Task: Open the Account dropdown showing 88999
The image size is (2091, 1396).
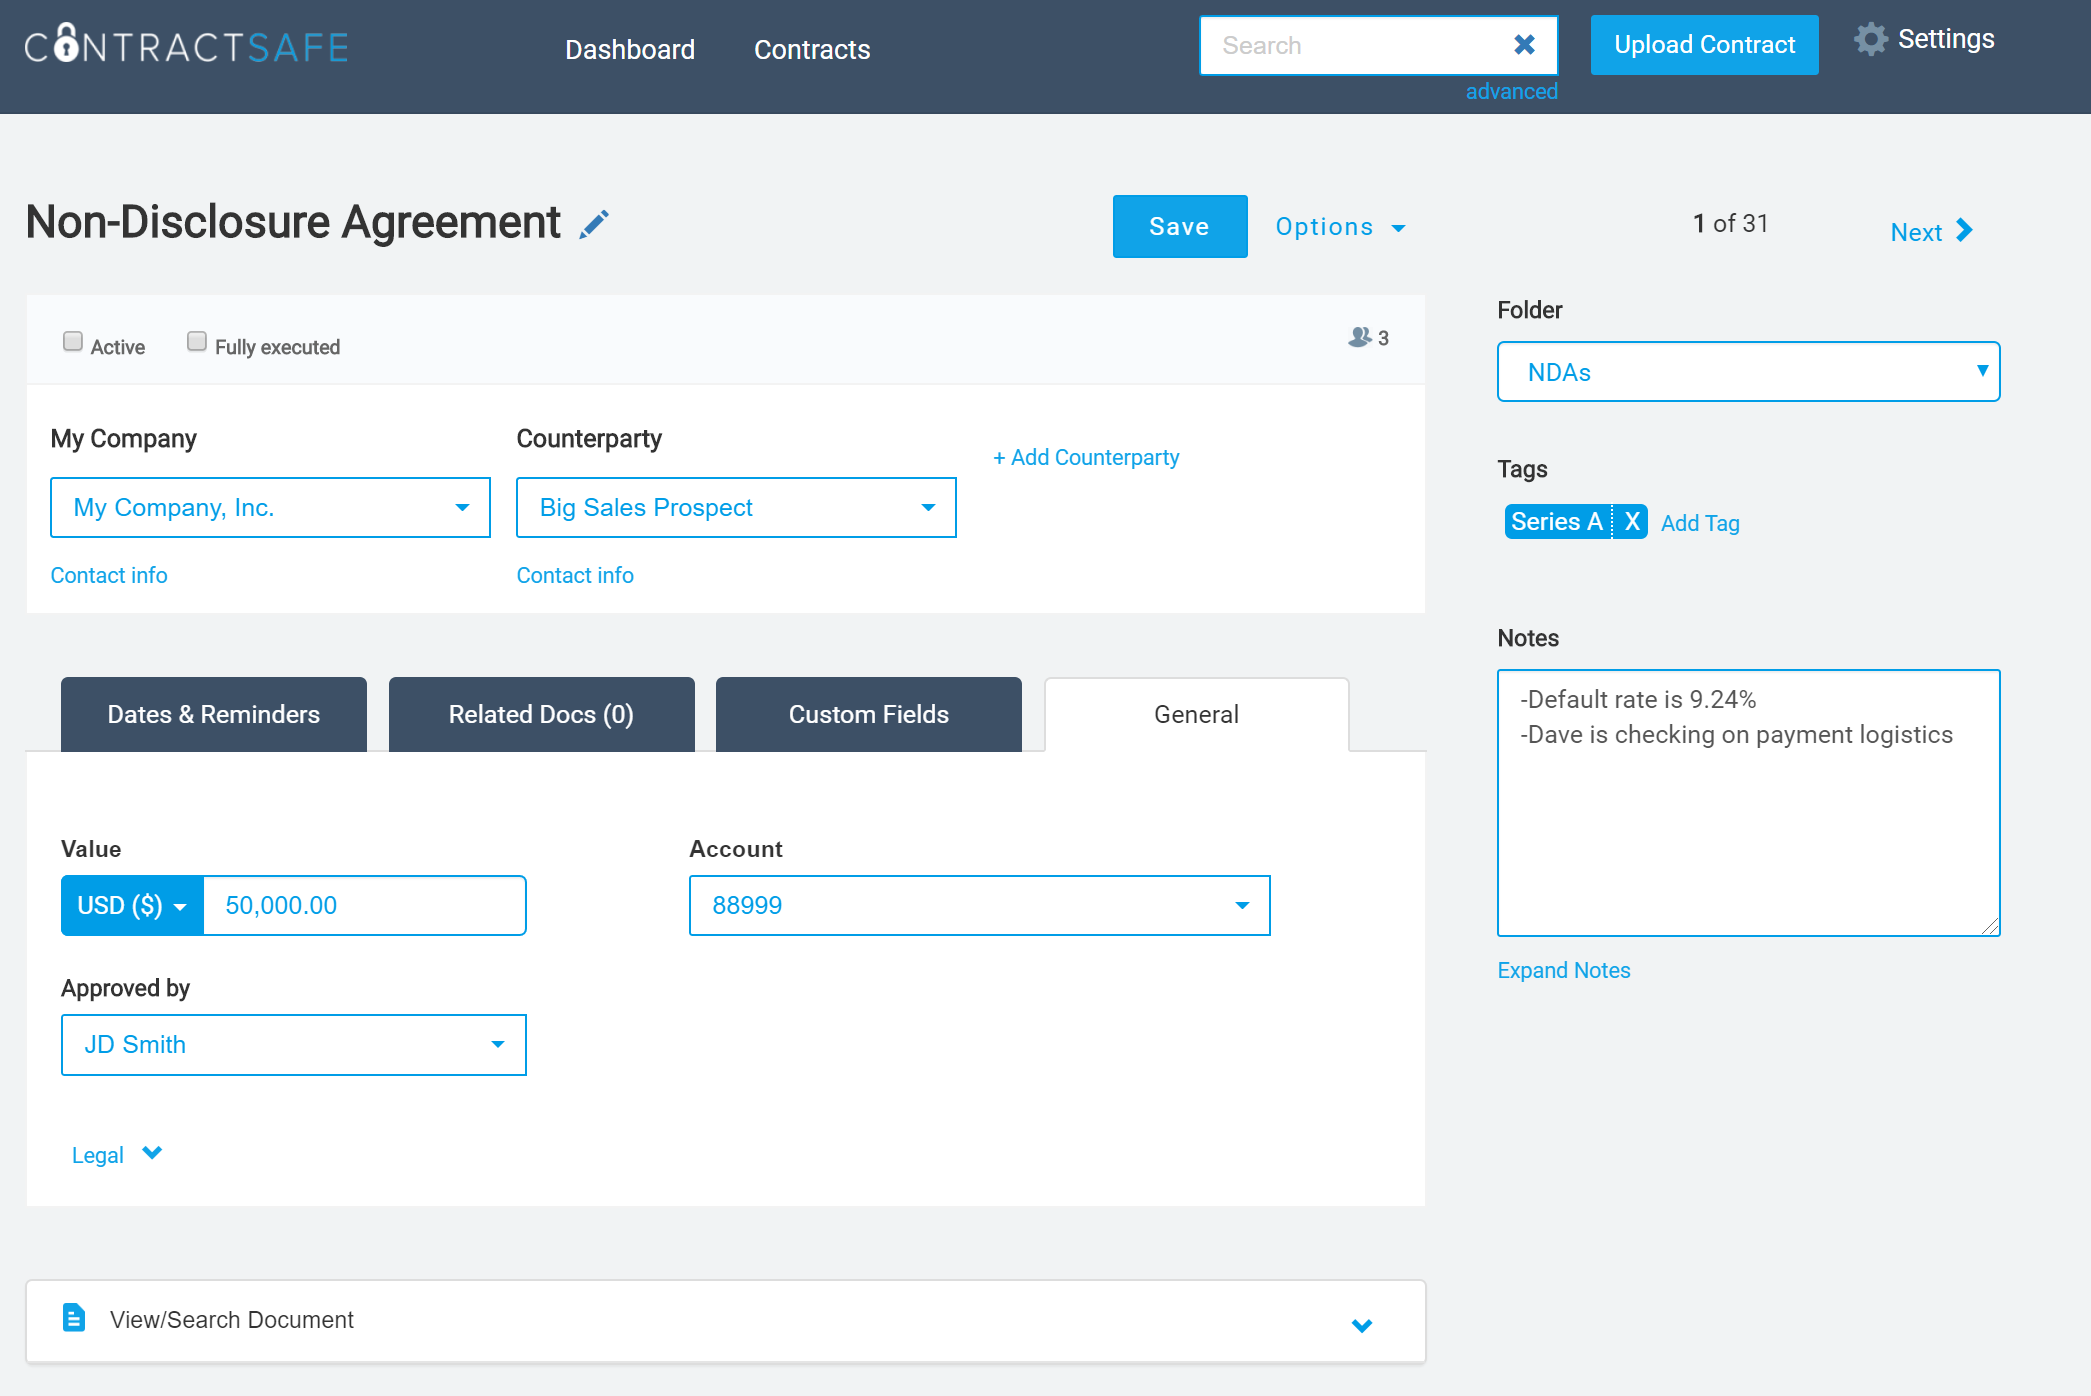Action: point(979,905)
